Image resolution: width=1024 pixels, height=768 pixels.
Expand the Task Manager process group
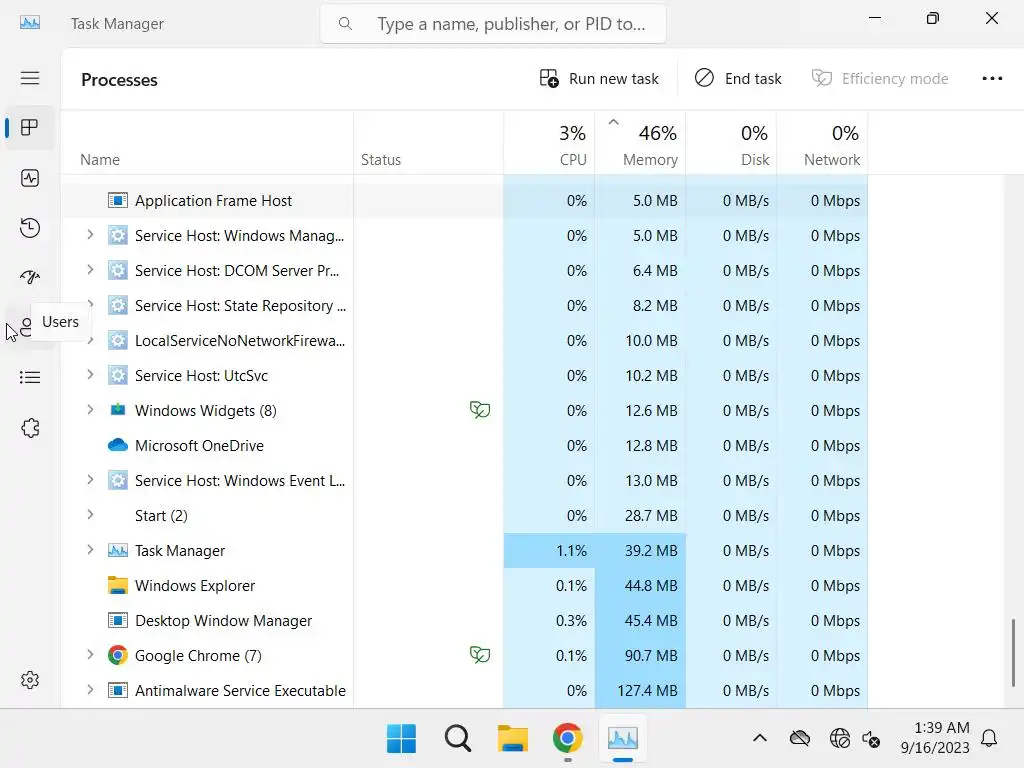click(90, 550)
